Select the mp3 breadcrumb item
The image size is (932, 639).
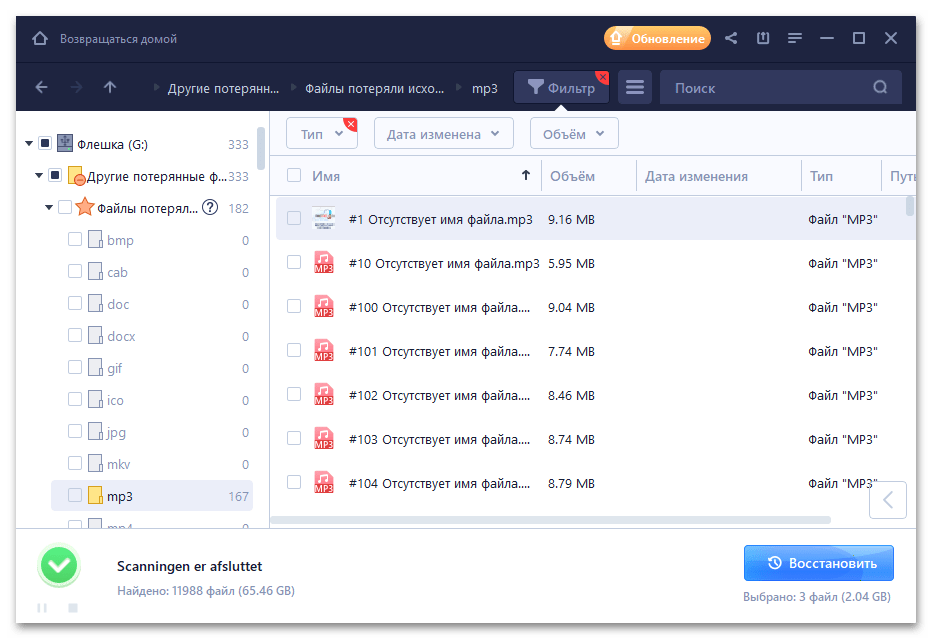click(484, 88)
